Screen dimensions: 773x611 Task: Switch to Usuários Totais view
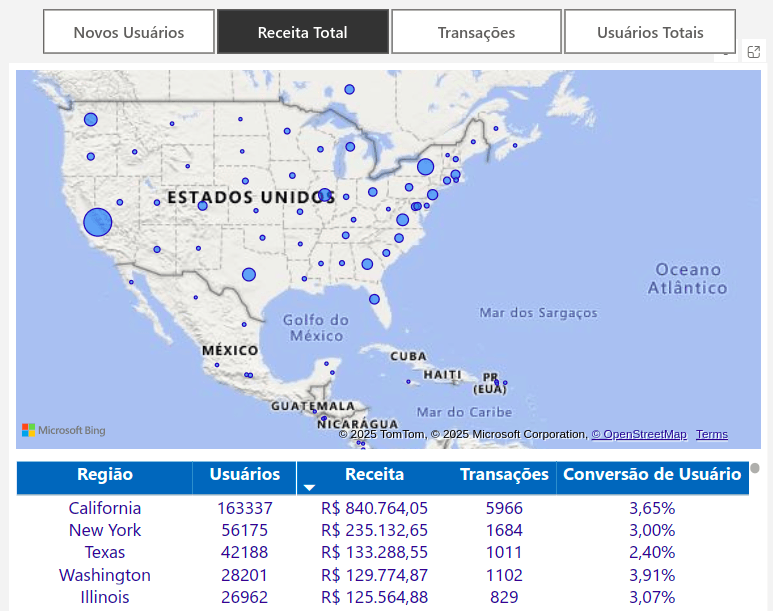[x=650, y=32]
